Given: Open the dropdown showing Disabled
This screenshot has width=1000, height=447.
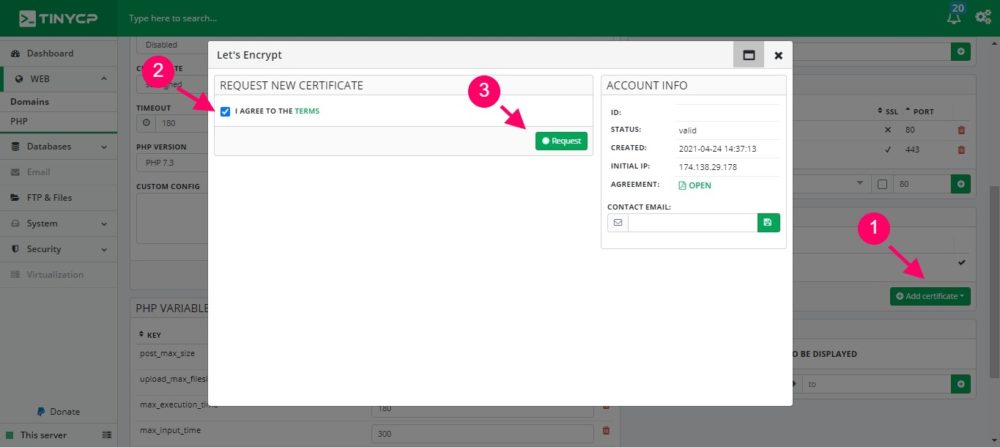Looking at the screenshot, I should 172,45.
